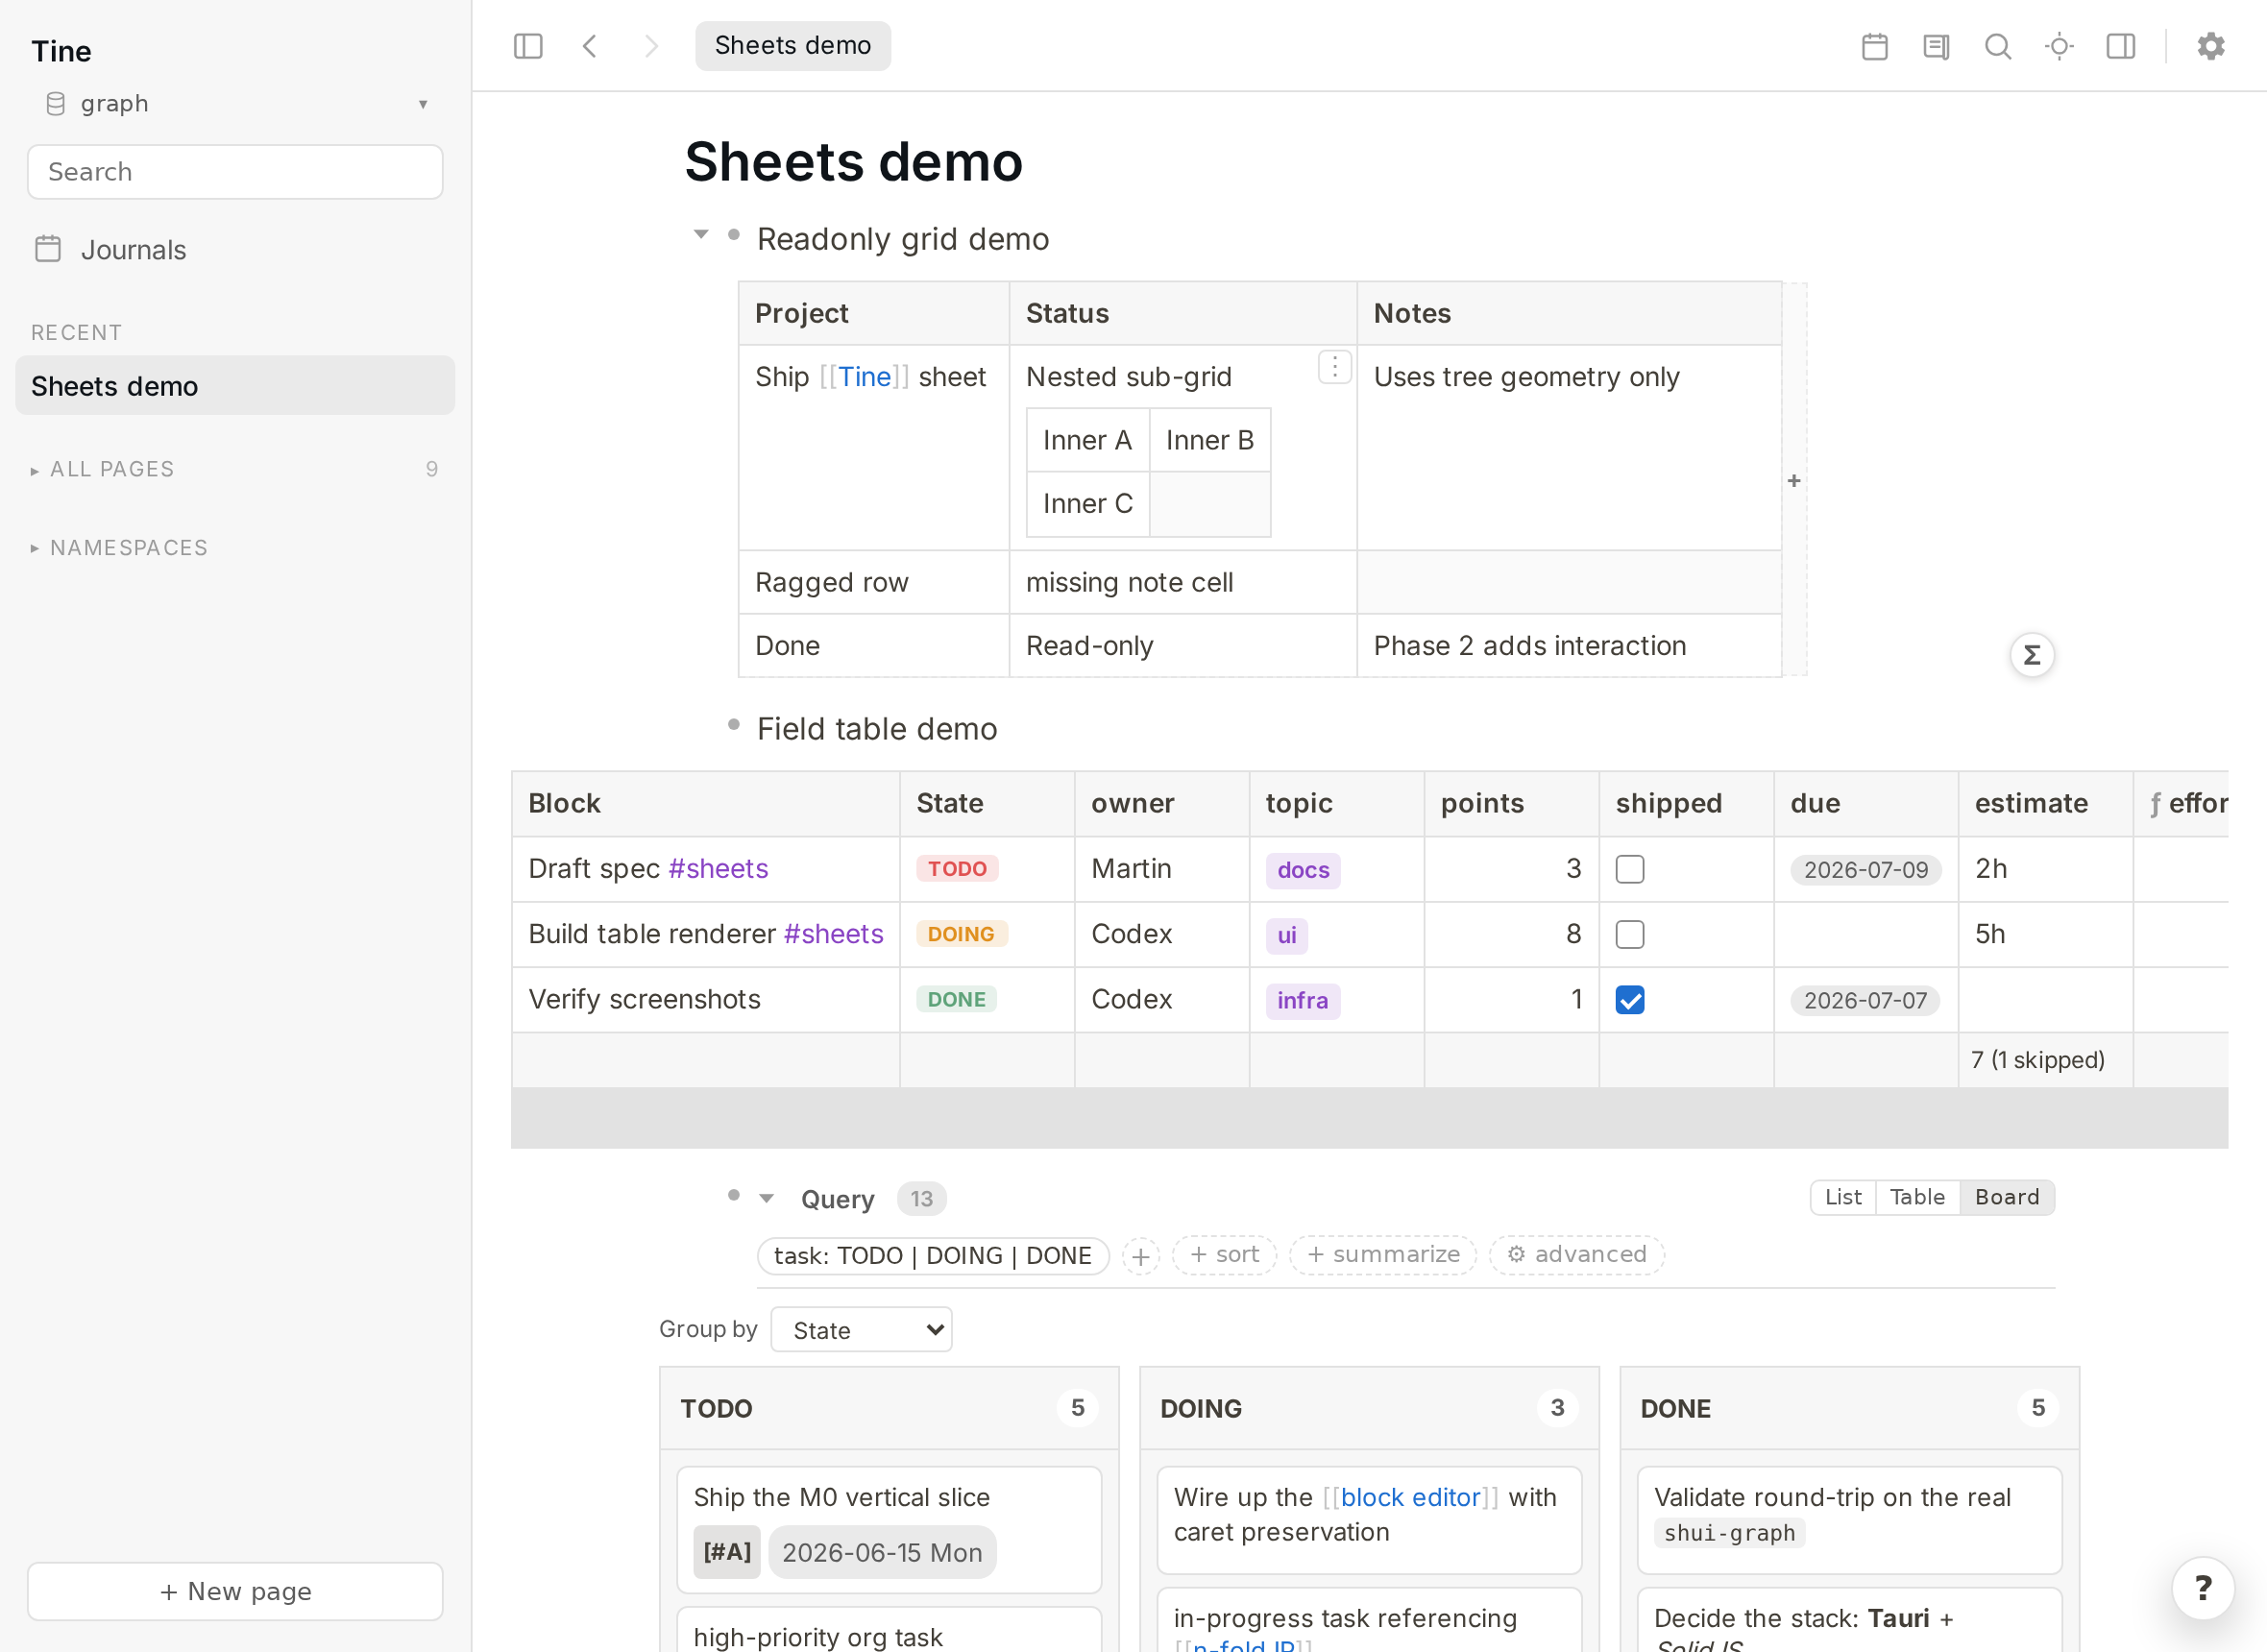Viewport: 2267px width, 1652px height.
Task: Click the Sigma summary button
Action: (x=2032, y=655)
